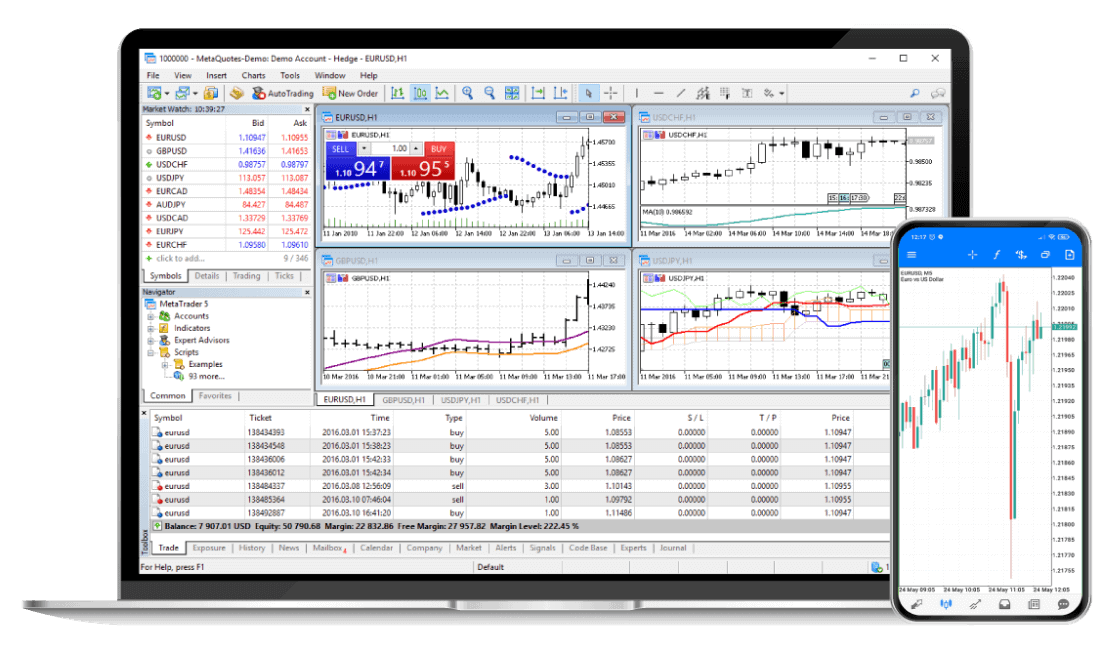The height and width of the screenshot is (650, 1100).
Task: Switch to the Ticks tab in Market Watch
Action: (284, 276)
